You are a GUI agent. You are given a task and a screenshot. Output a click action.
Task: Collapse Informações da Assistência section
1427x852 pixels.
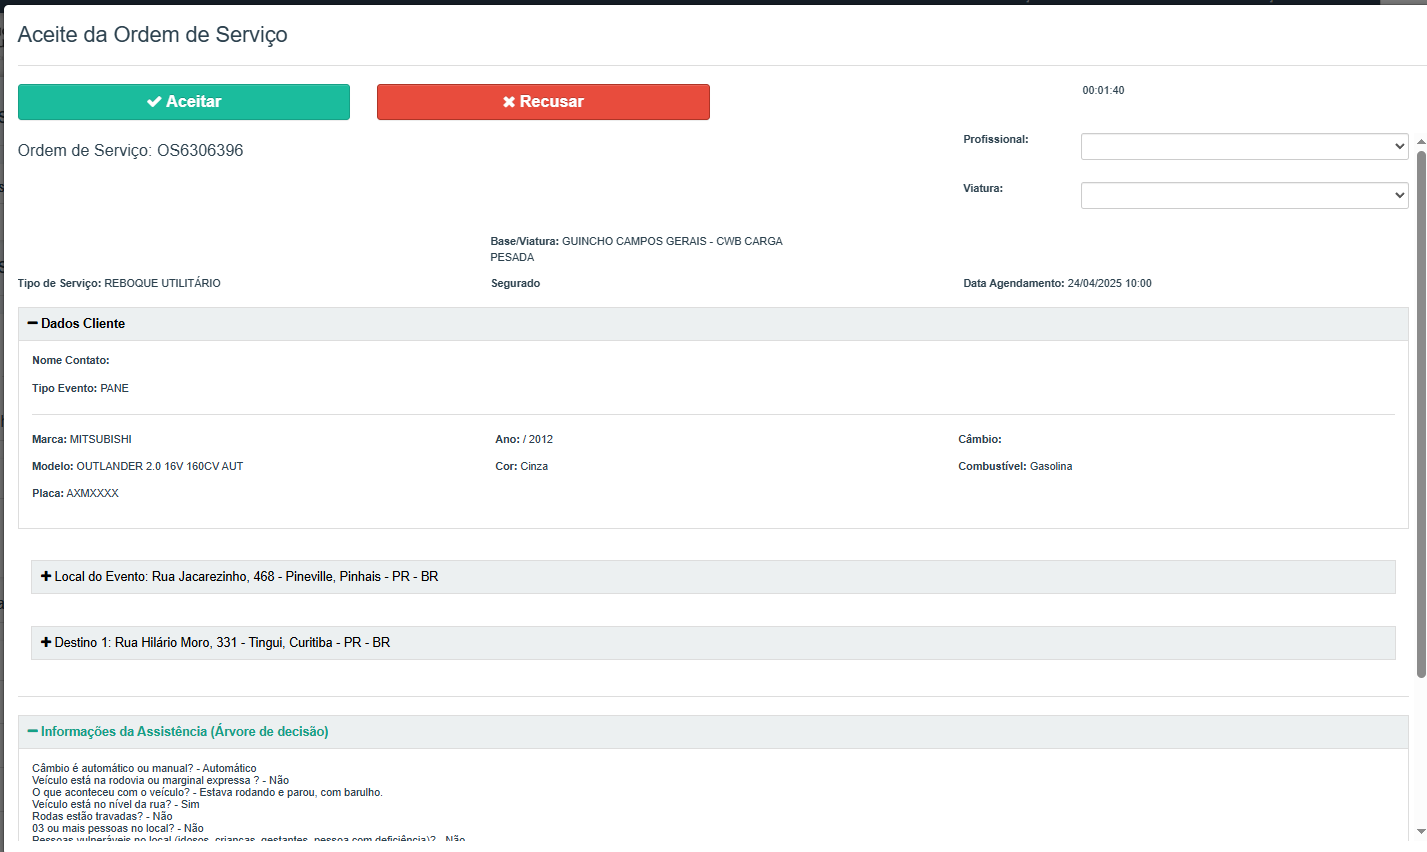[713, 732]
